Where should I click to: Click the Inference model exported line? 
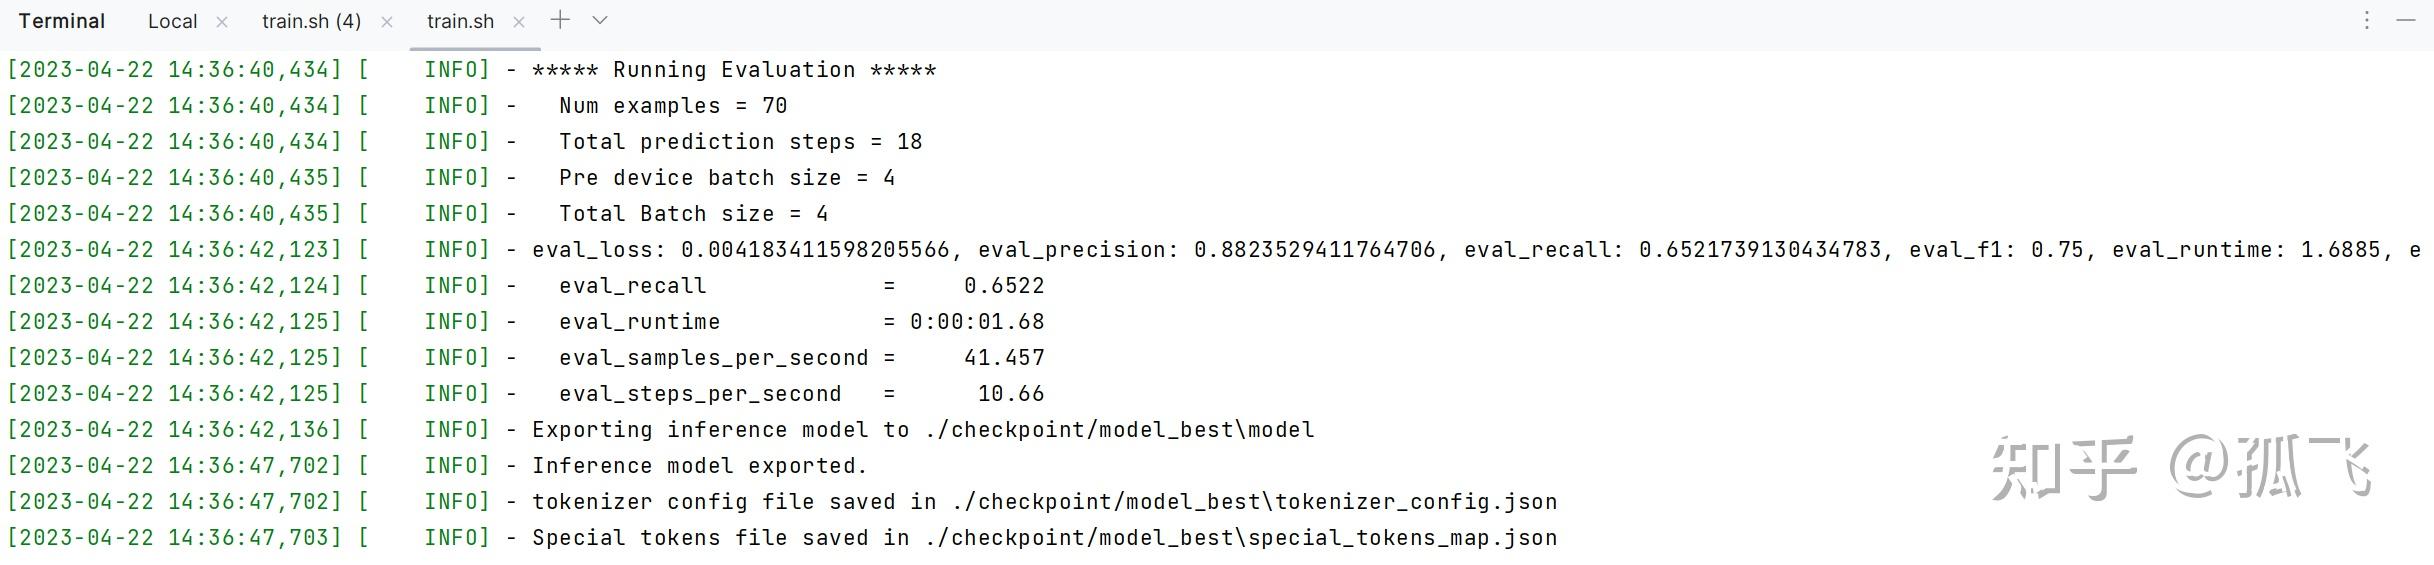click(437, 466)
